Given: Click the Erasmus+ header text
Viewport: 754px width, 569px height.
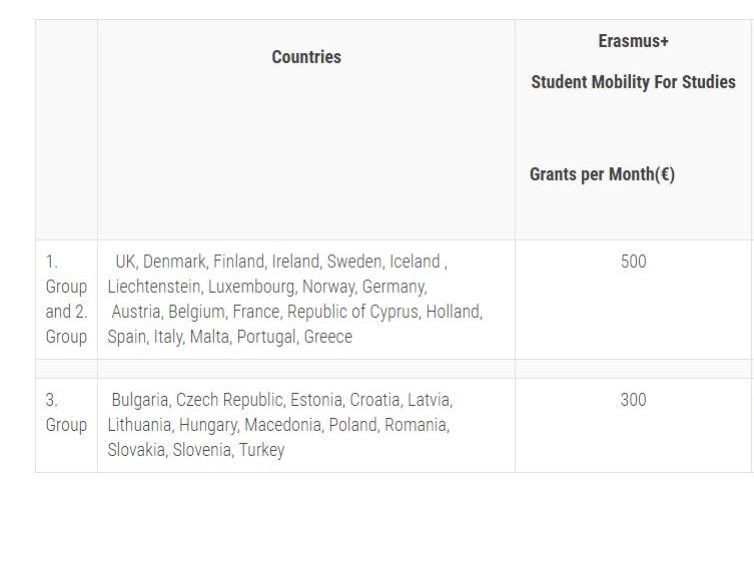Looking at the screenshot, I should point(633,41).
